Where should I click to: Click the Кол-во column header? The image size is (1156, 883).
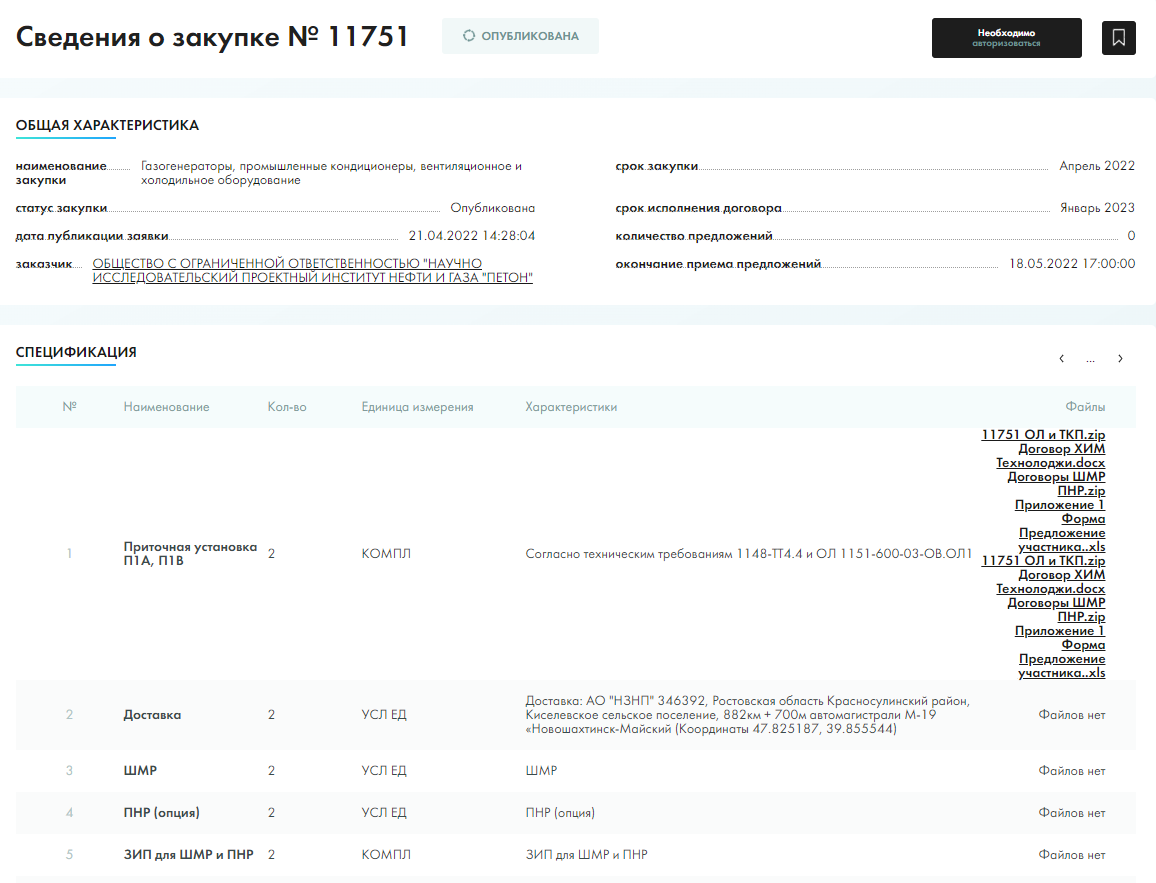(x=287, y=407)
